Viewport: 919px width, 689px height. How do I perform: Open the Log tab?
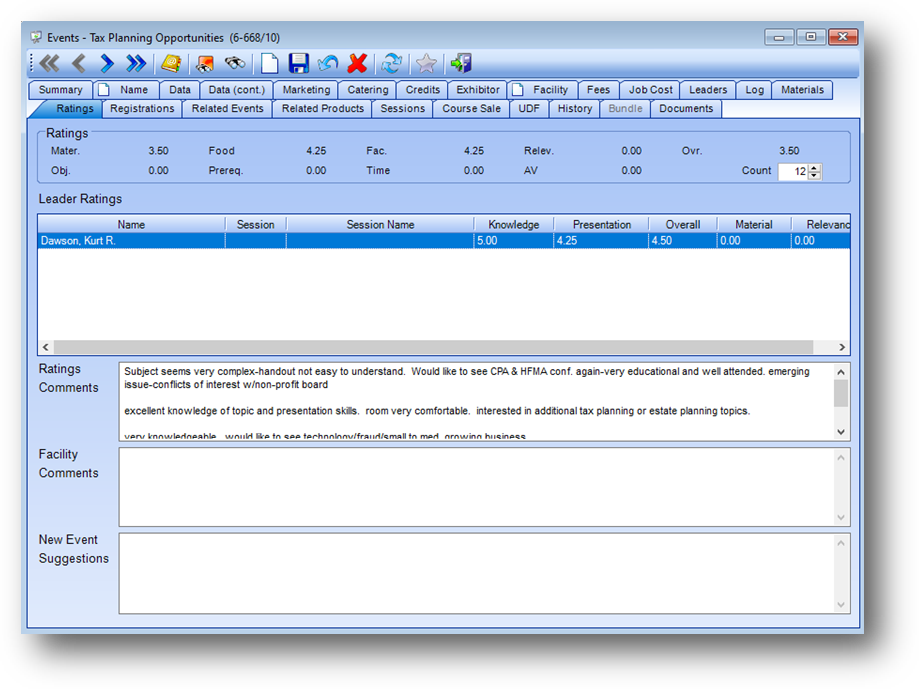(754, 90)
